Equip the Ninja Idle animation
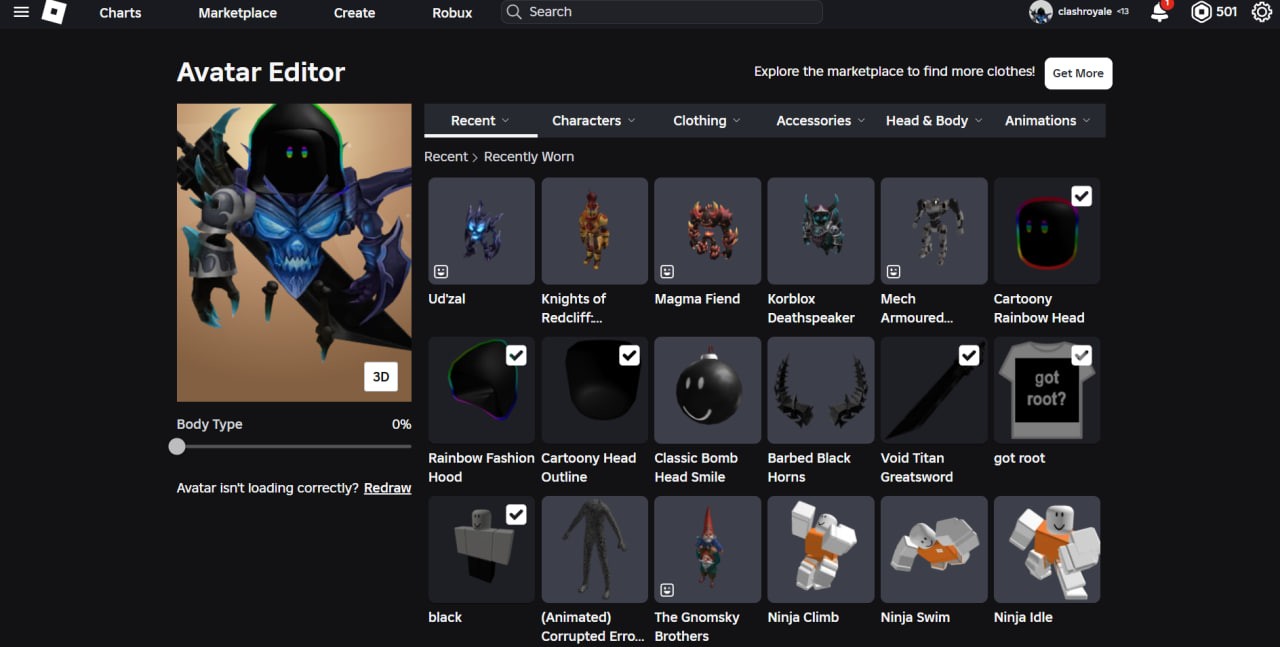The image size is (1280, 647). tap(1046, 549)
